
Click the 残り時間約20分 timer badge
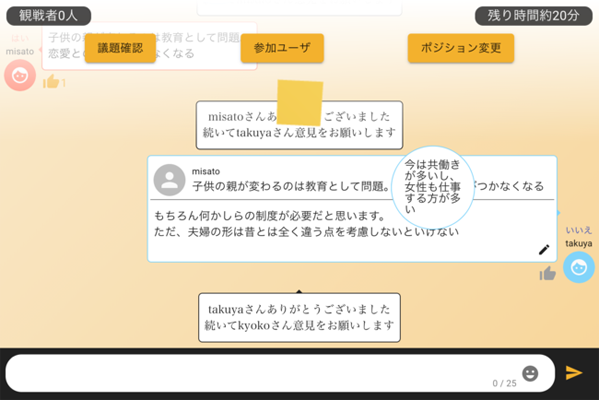coord(533,16)
